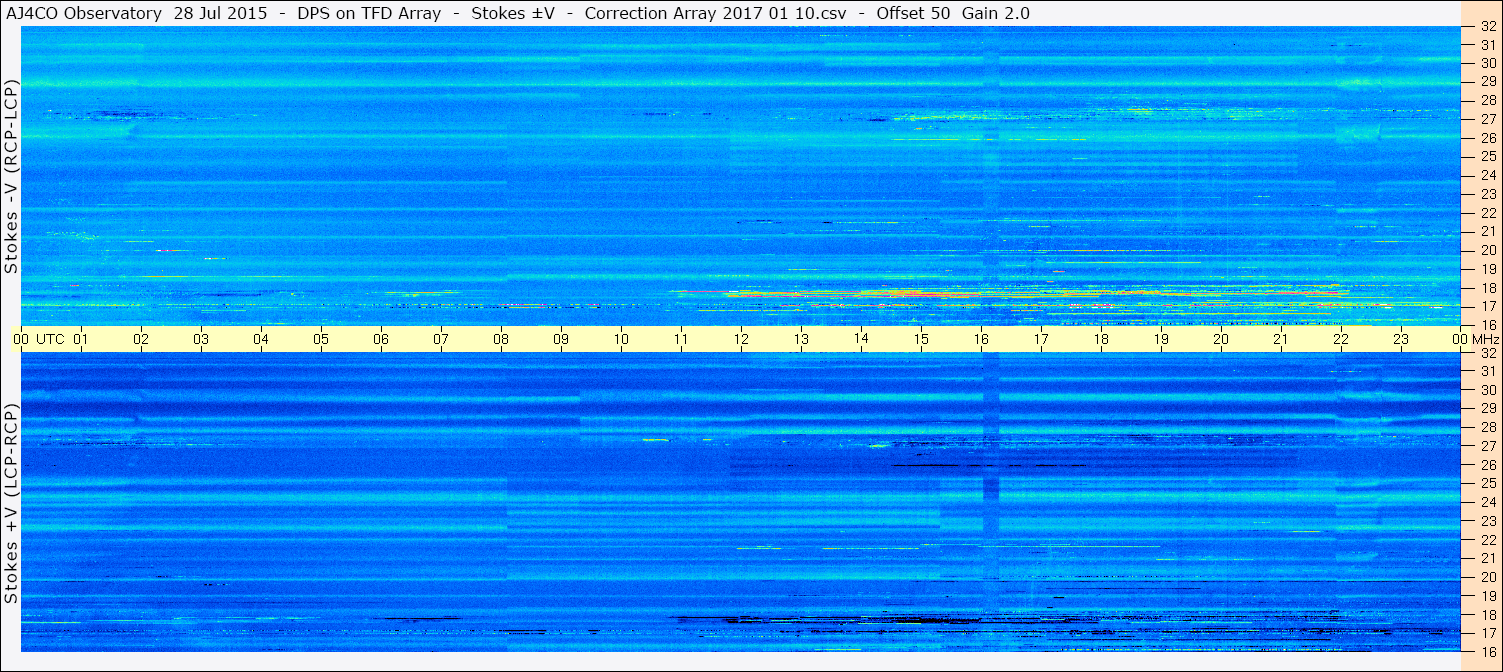1503x672 pixels.
Task: Select the 02 hour time marker
Action: point(141,340)
